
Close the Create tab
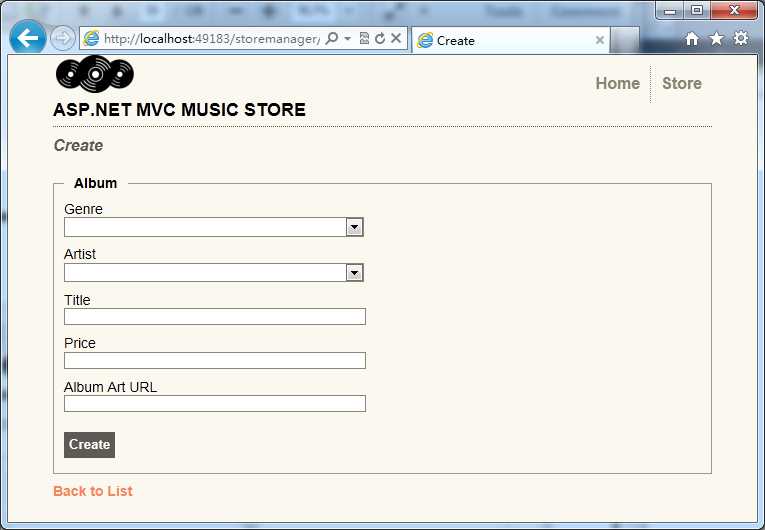[x=600, y=40]
